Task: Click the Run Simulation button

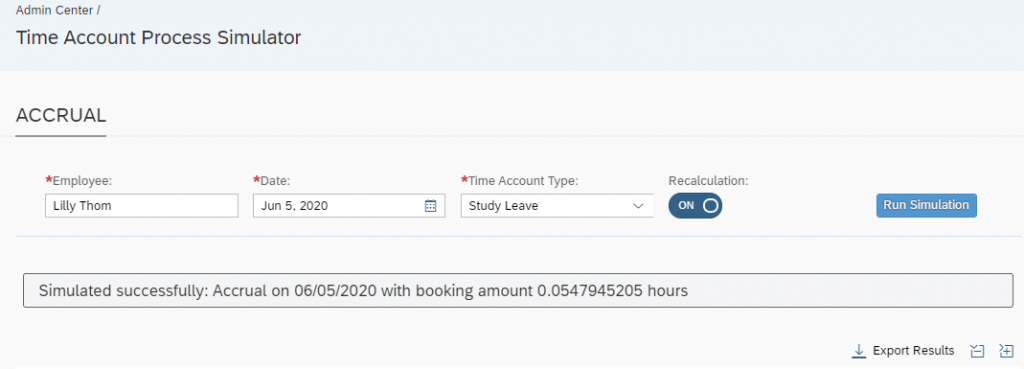Action: tap(926, 205)
